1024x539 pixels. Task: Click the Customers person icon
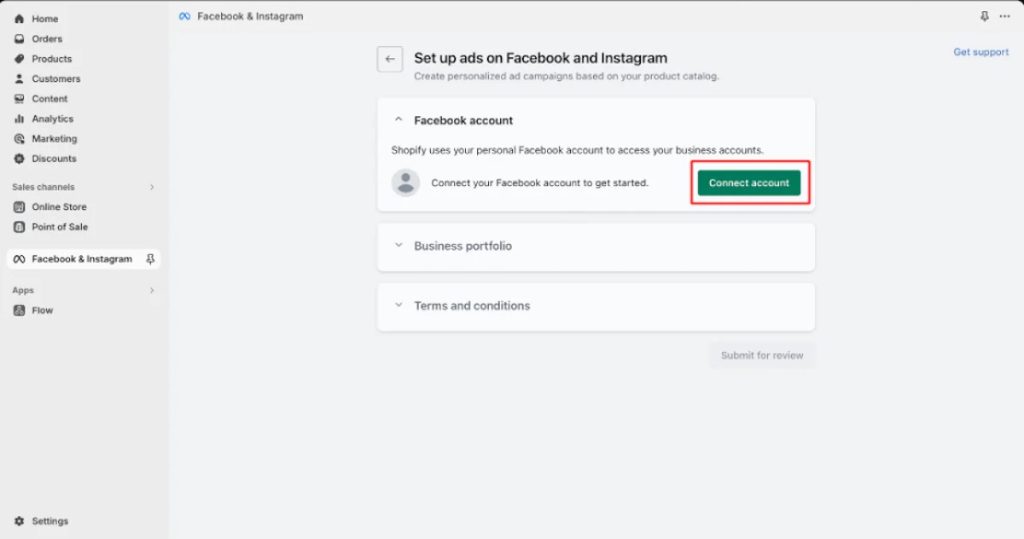coord(19,79)
